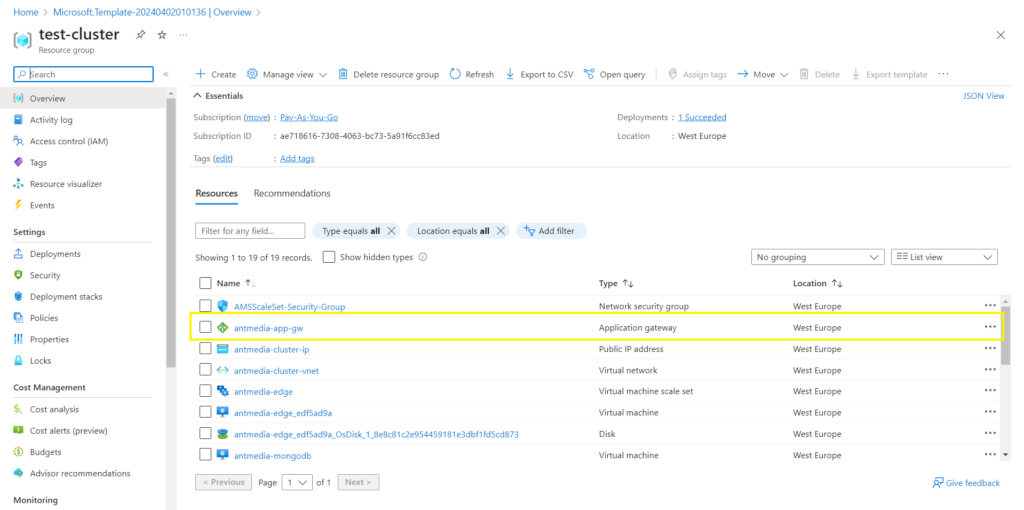Open 1 Succeeded deployments link
Viewport: 1024px width, 510px height.
pyautogui.click(x=702, y=118)
